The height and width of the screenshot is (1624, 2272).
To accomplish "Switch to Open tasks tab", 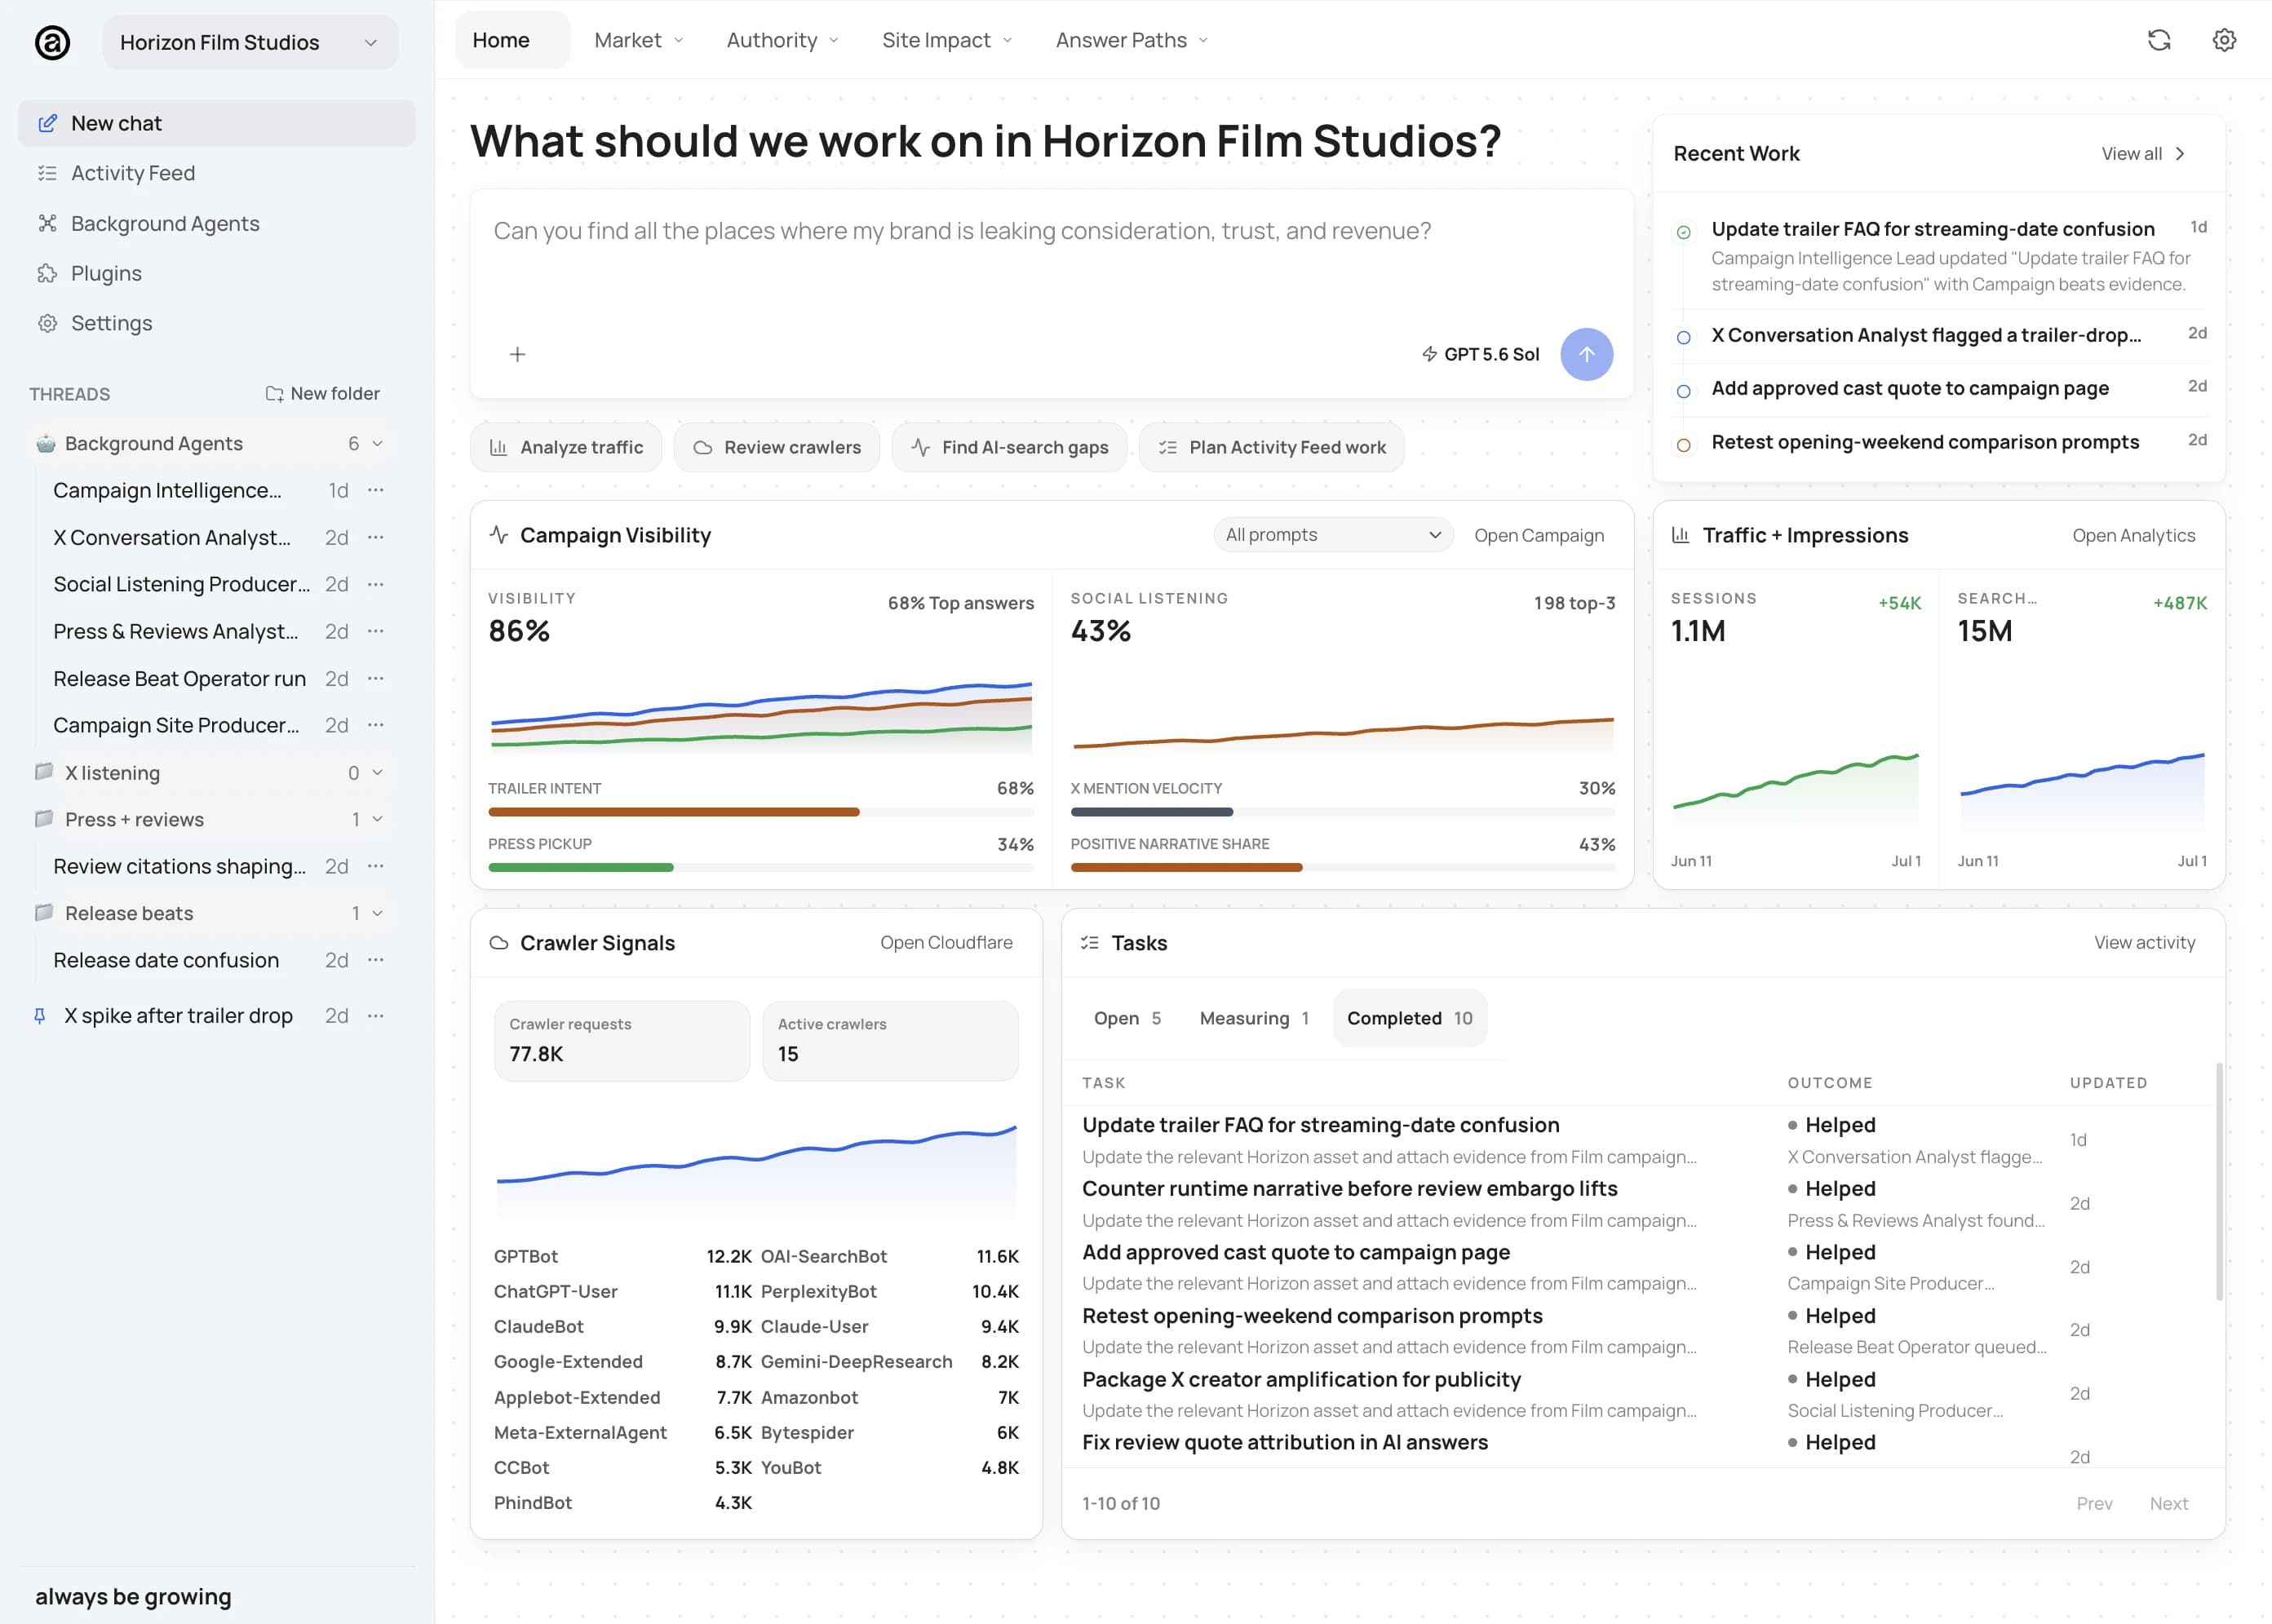I will pyautogui.click(x=1127, y=1018).
